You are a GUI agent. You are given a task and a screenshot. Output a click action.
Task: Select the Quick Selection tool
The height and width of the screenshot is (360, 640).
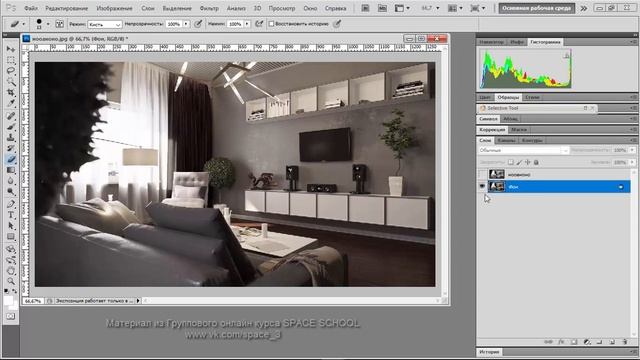11,82
